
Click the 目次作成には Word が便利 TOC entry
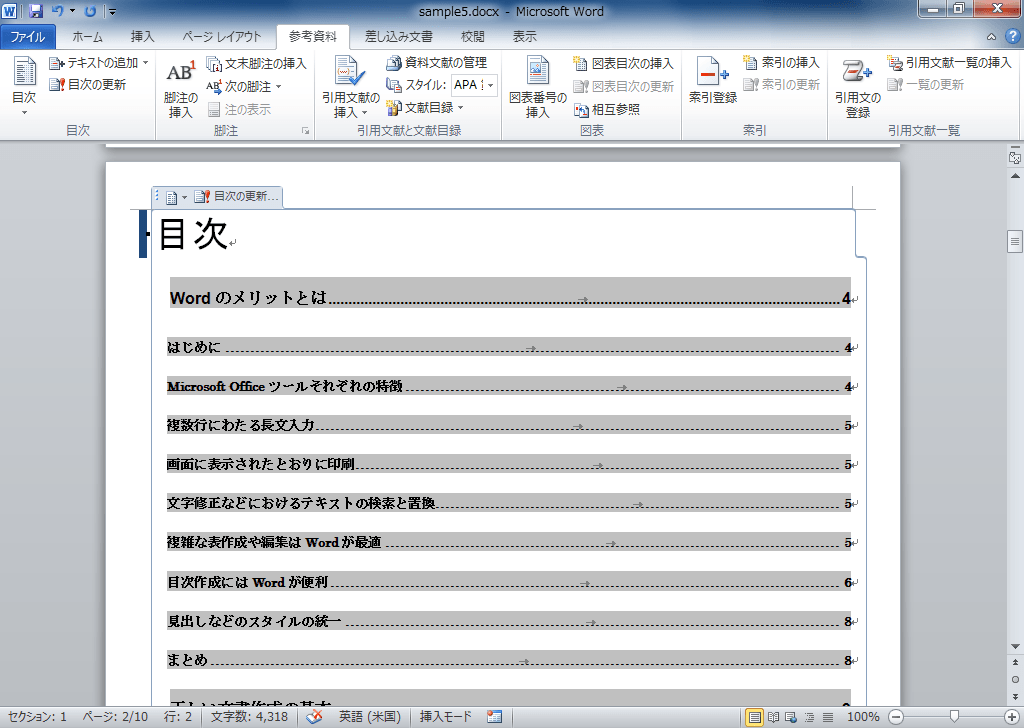[509, 581]
